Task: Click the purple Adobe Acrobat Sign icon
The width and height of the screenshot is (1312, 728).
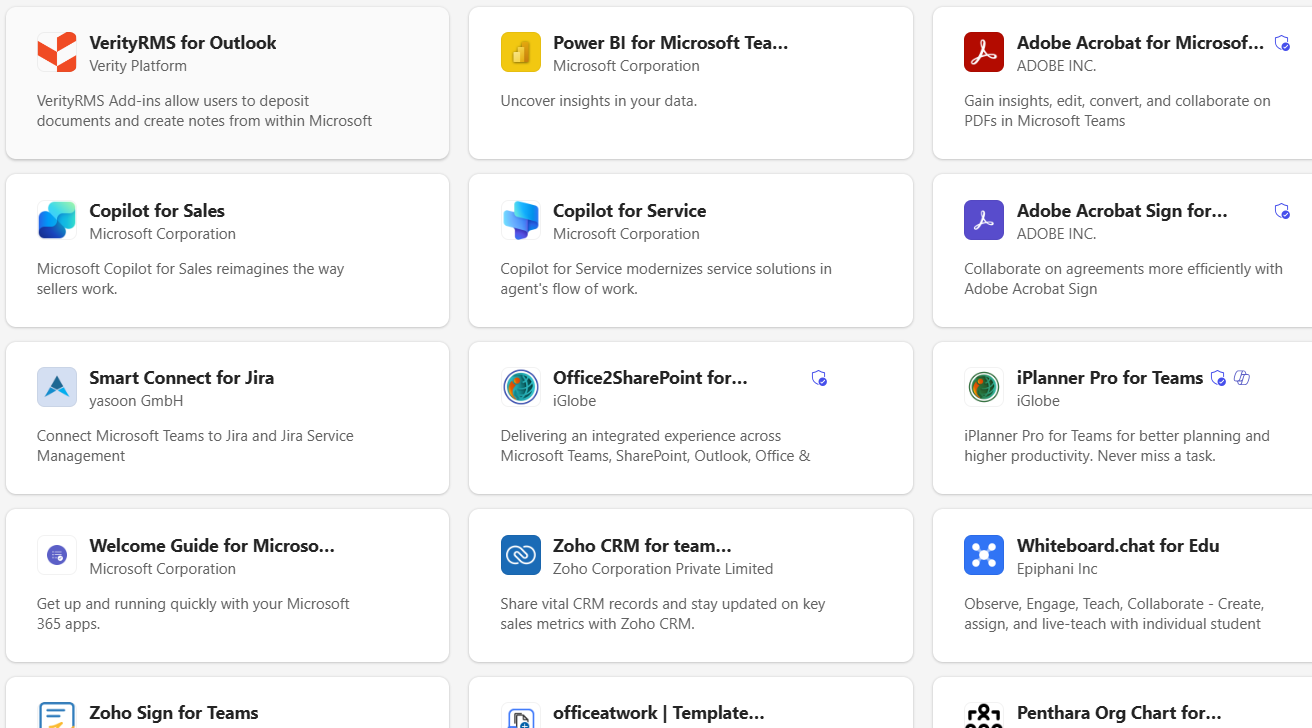Action: (x=984, y=220)
